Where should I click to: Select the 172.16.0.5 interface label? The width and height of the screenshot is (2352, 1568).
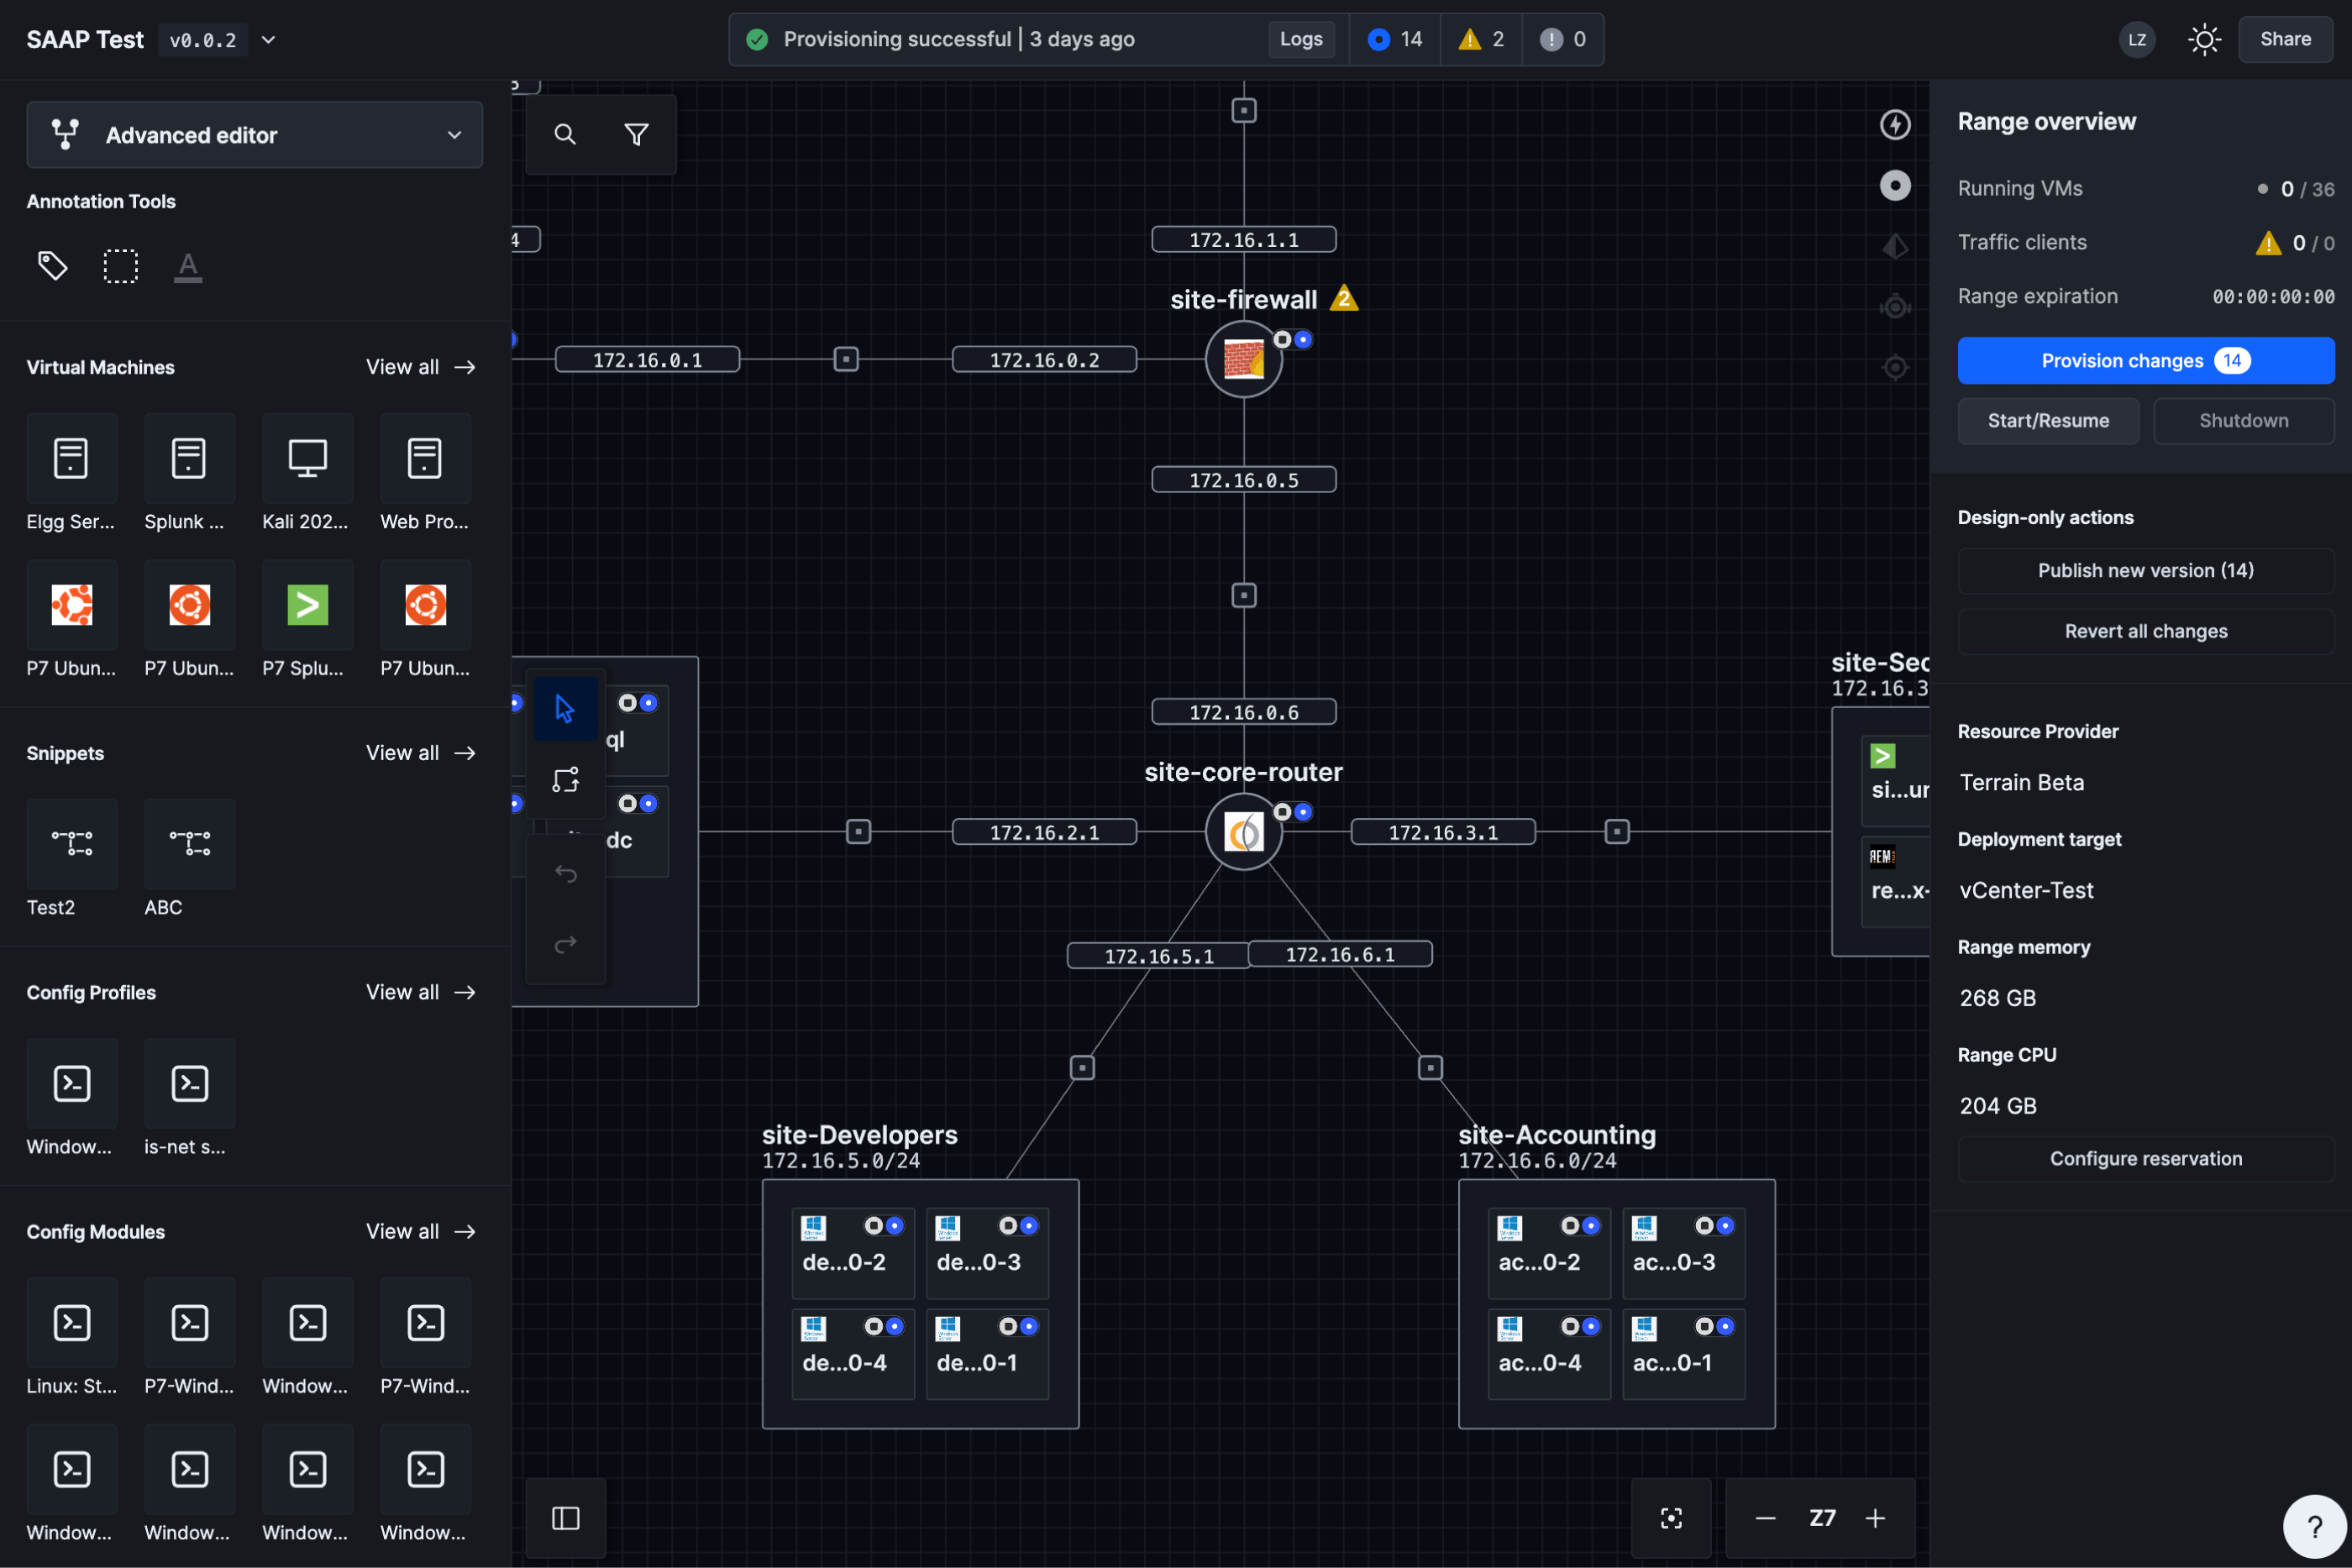pos(1243,480)
